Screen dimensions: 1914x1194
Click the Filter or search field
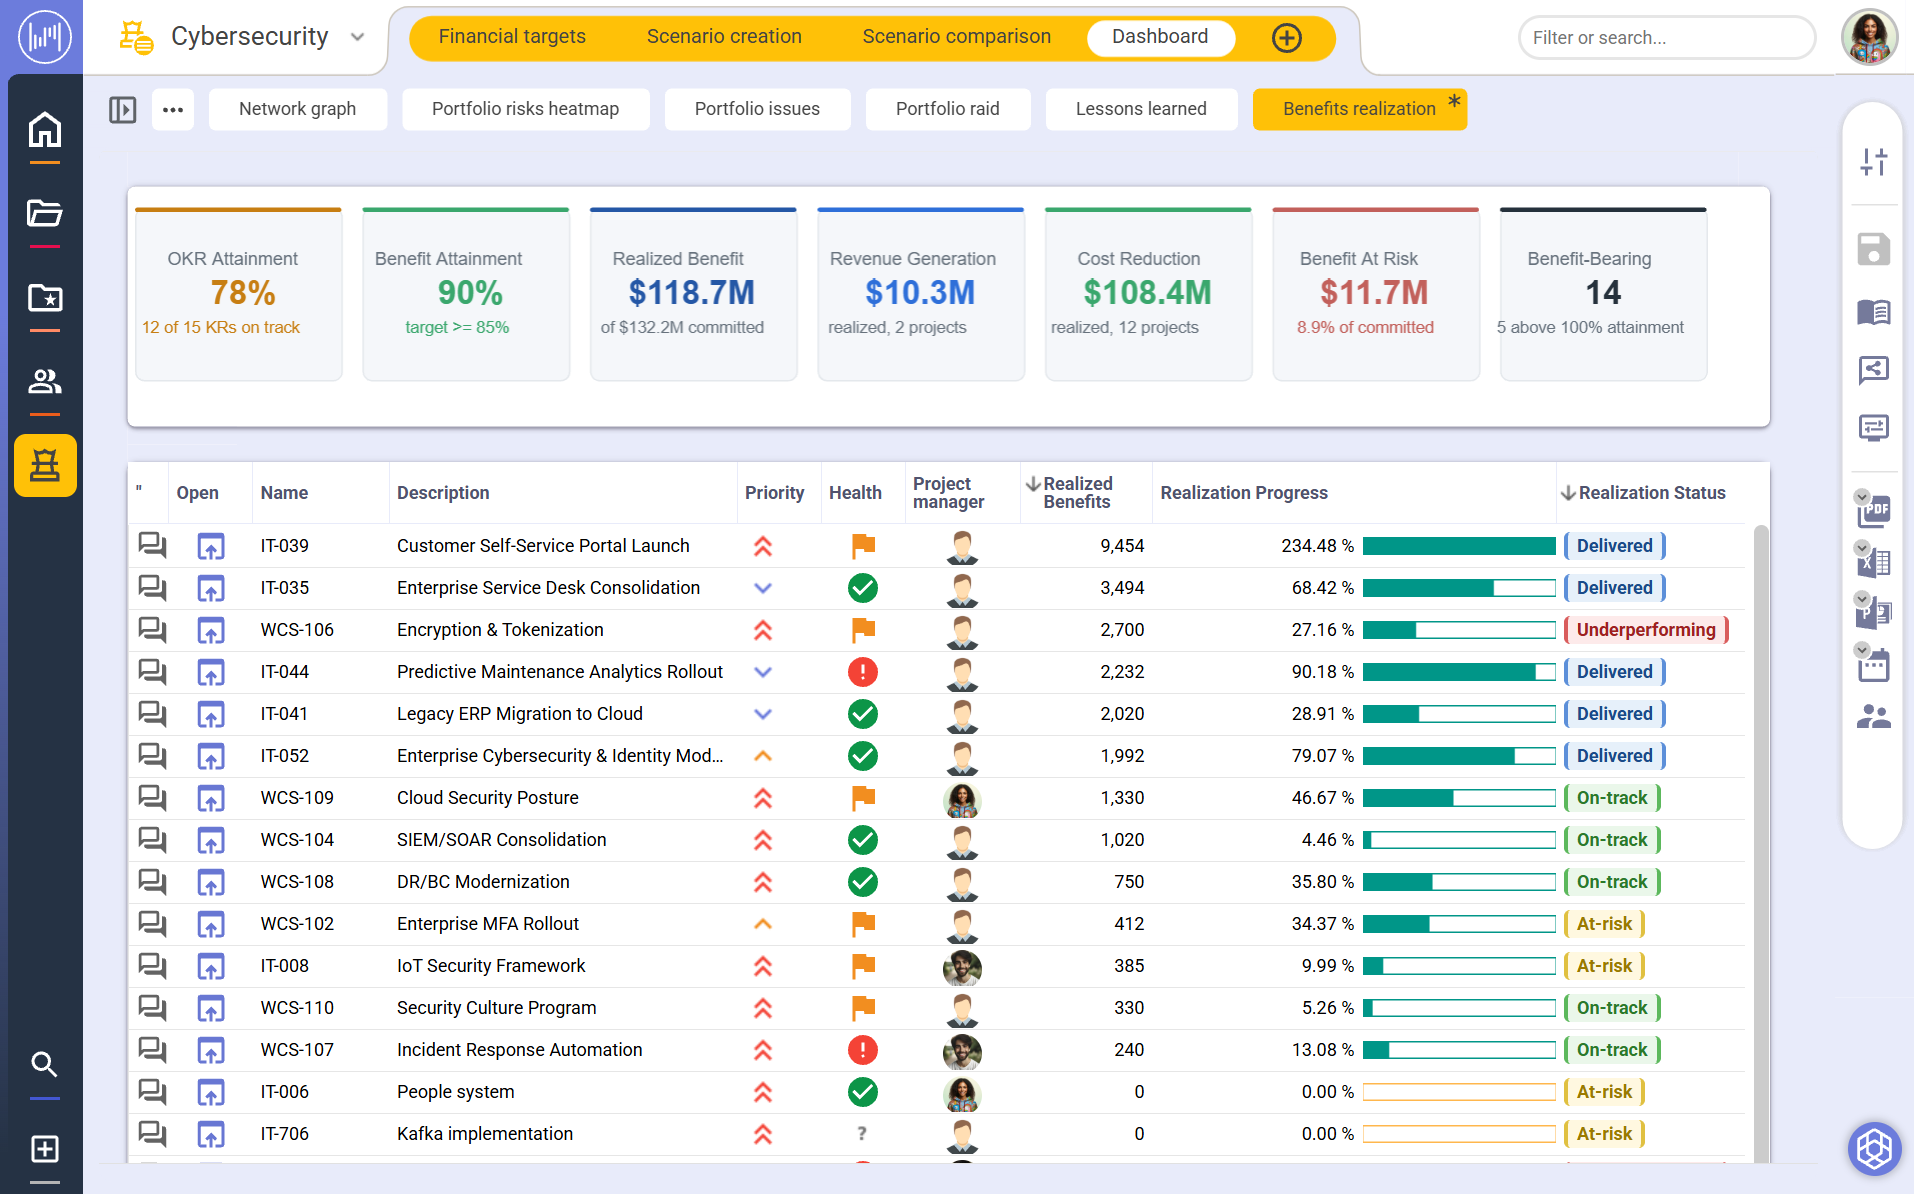pos(1666,38)
